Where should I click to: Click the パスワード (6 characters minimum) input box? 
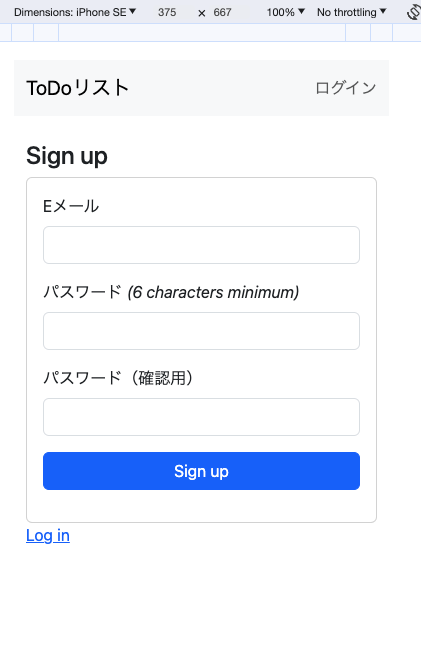click(x=202, y=331)
